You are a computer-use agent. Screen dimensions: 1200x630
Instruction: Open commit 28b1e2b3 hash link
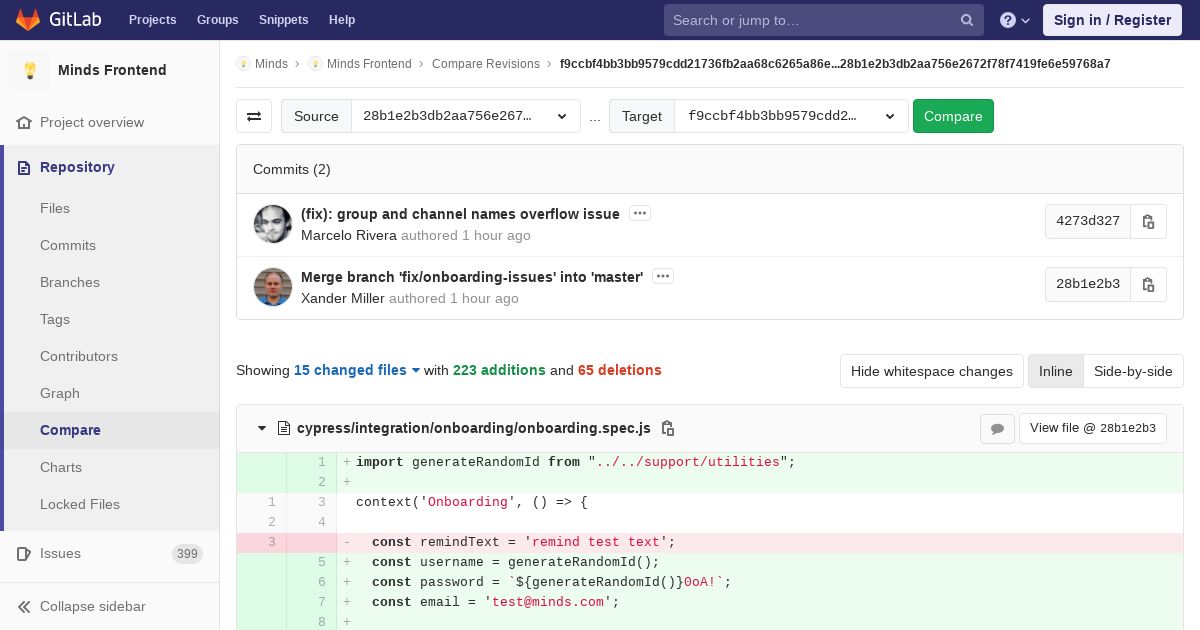pos(1088,284)
